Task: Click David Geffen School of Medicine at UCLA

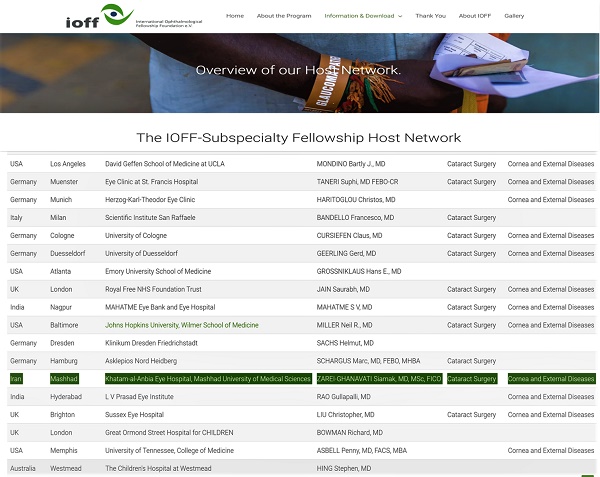Action: [x=165, y=164]
